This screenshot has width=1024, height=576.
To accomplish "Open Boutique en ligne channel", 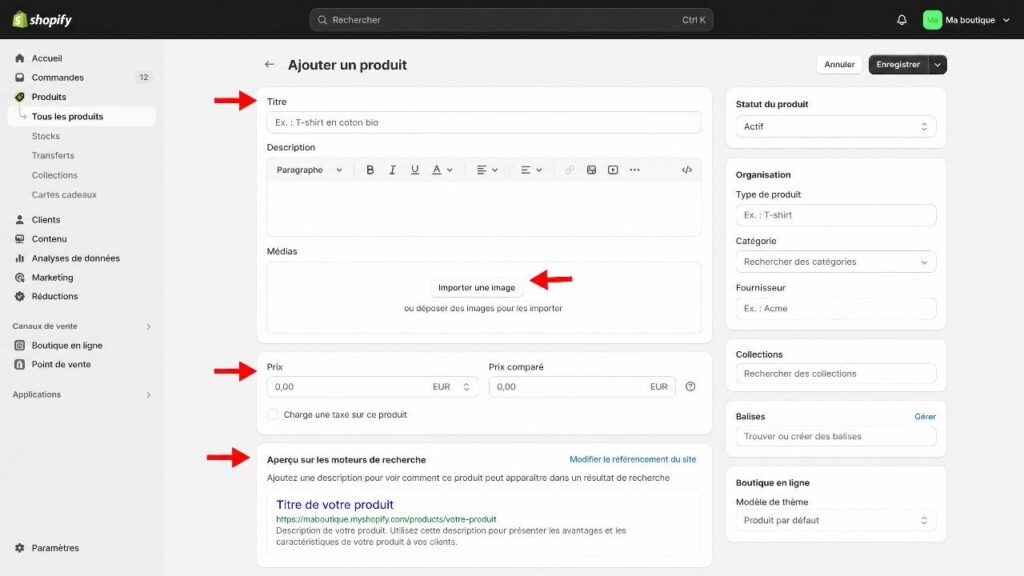I will tap(67, 345).
